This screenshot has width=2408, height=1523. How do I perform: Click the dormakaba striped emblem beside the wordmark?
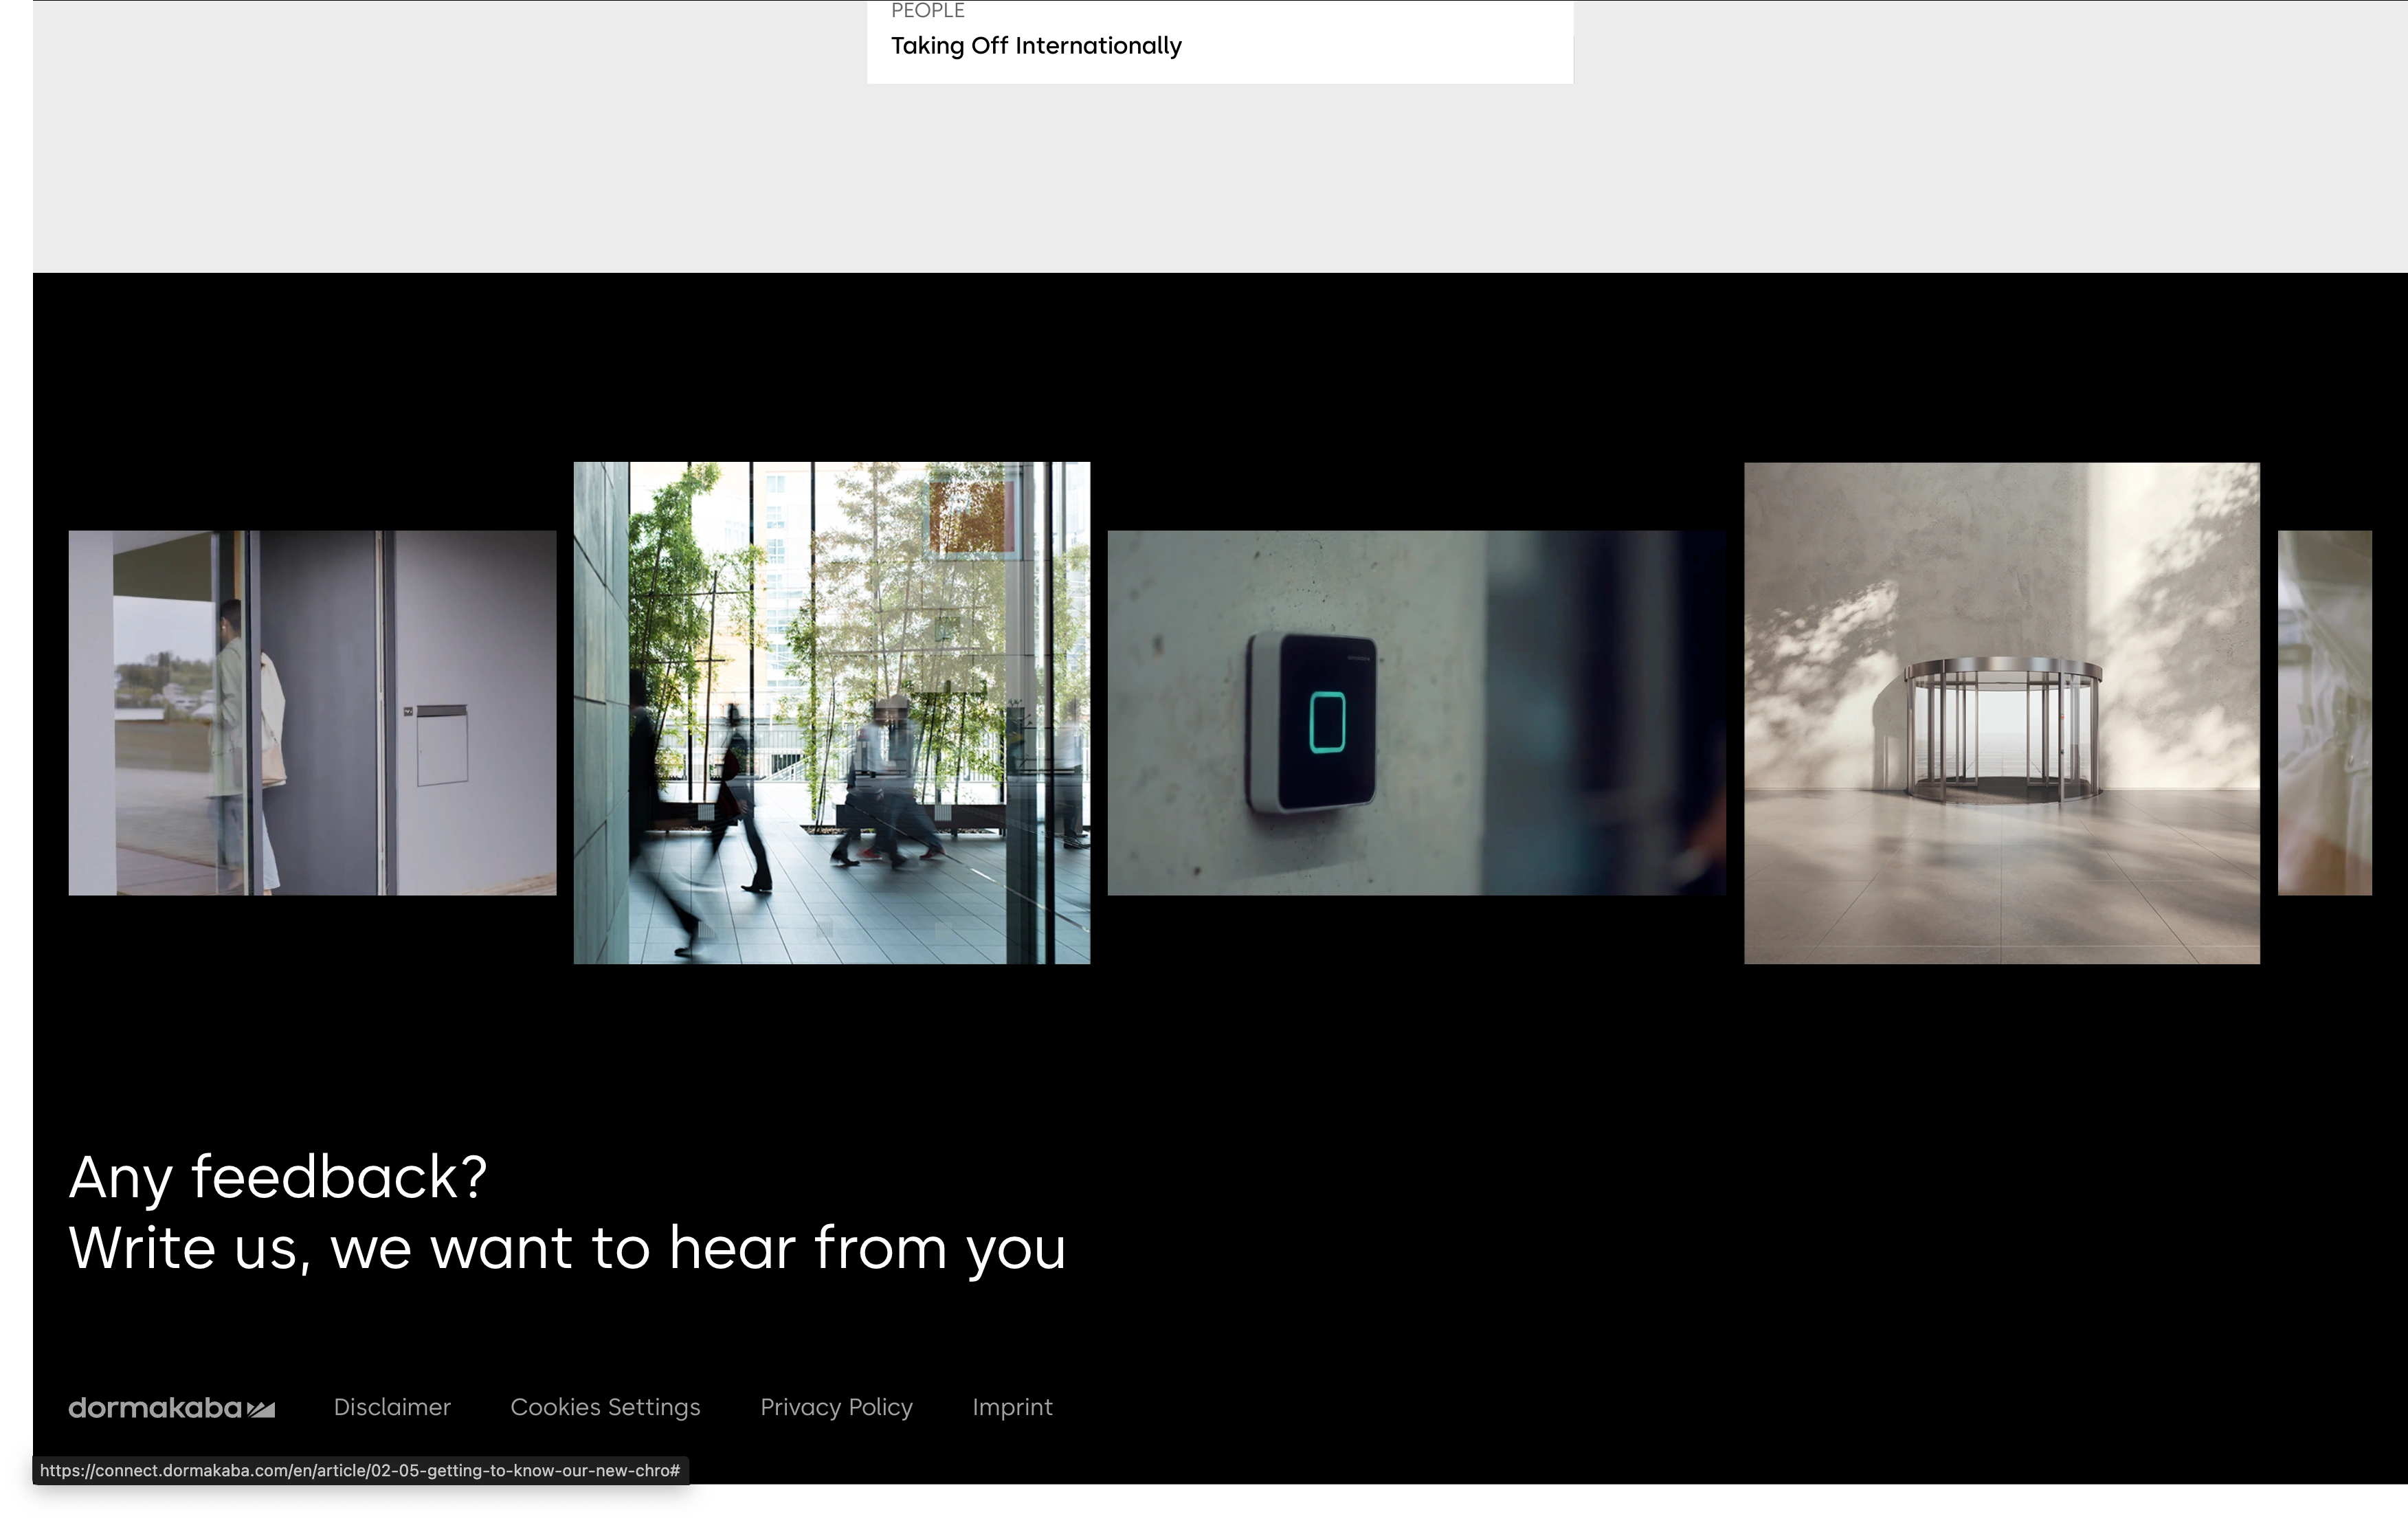pyautogui.click(x=261, y=1409)
